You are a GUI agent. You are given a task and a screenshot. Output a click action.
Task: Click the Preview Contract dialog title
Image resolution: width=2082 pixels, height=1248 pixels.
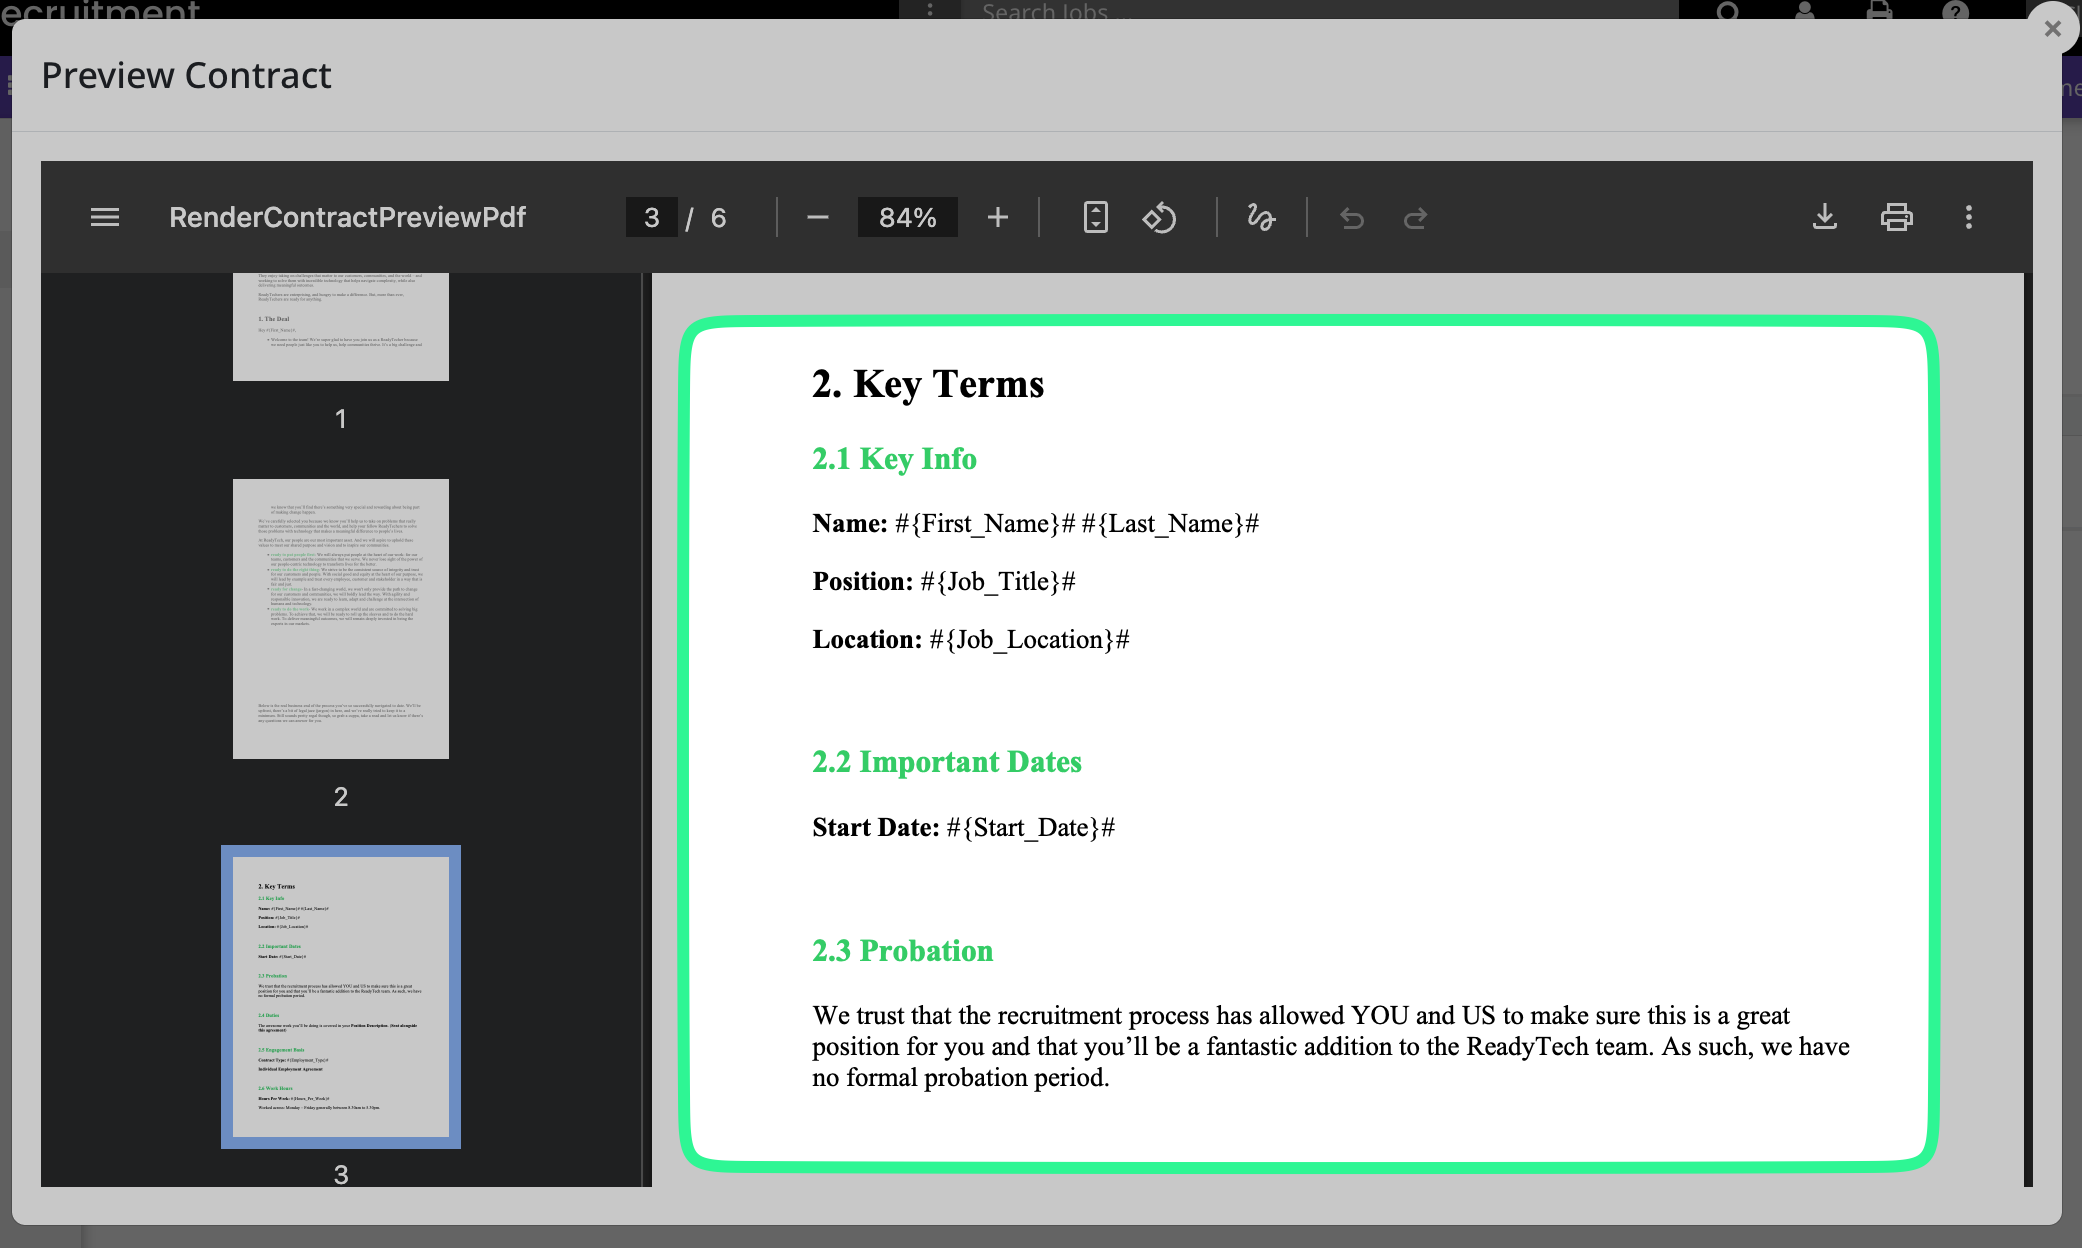click(186, 76)
